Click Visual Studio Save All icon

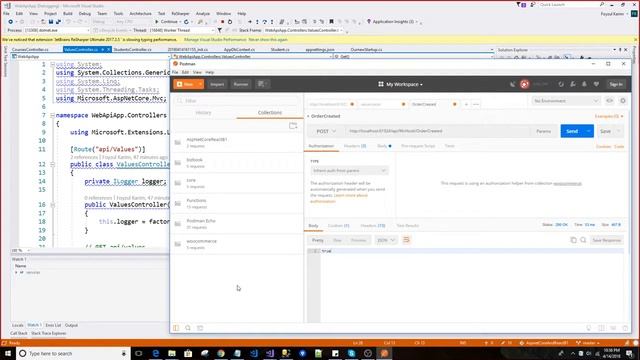point(58,22)
